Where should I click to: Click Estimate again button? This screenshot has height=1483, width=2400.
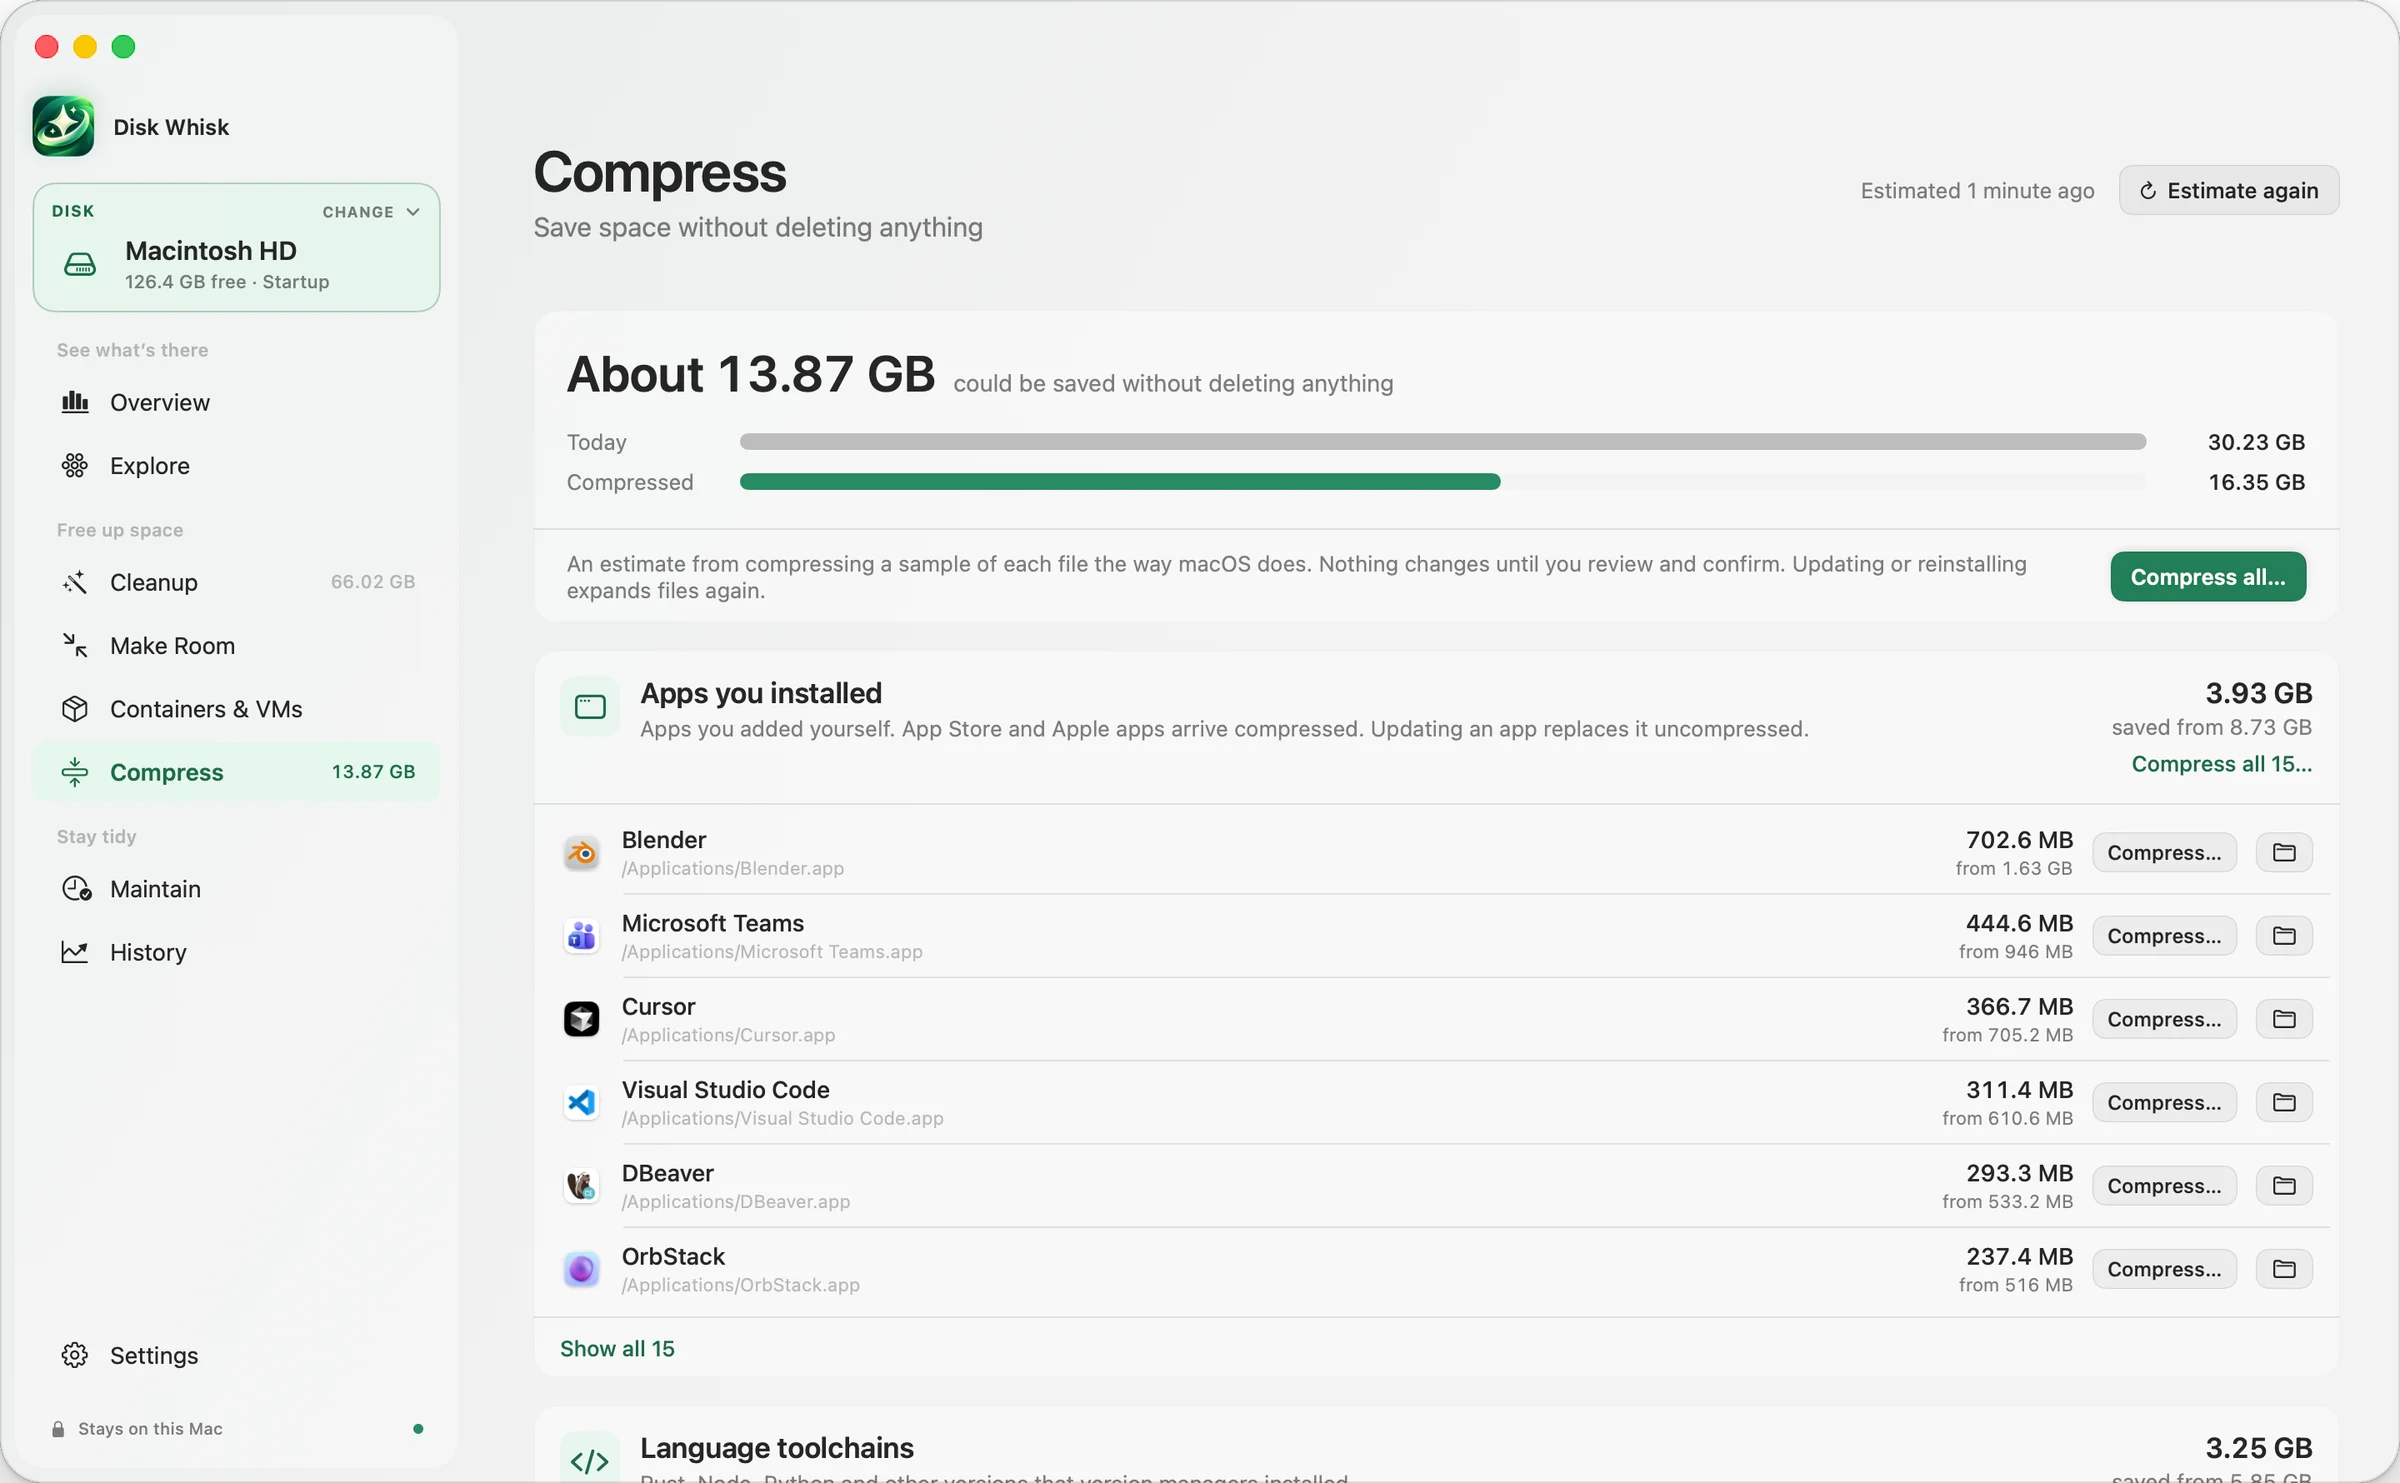pyautogui.click(x=2229, y=190)
